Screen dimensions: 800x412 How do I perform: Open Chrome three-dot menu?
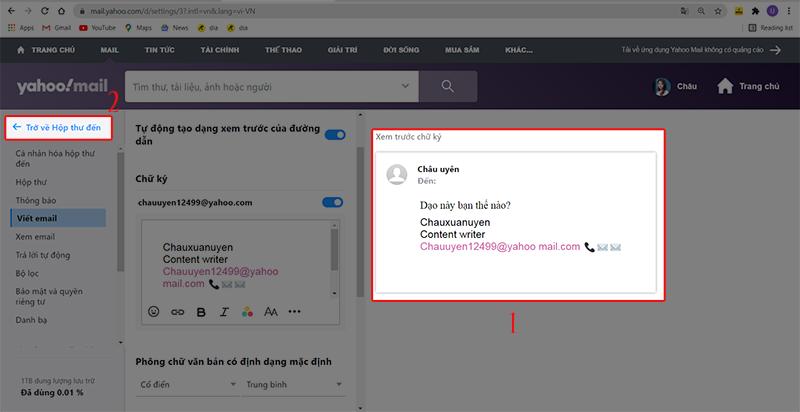789,11
